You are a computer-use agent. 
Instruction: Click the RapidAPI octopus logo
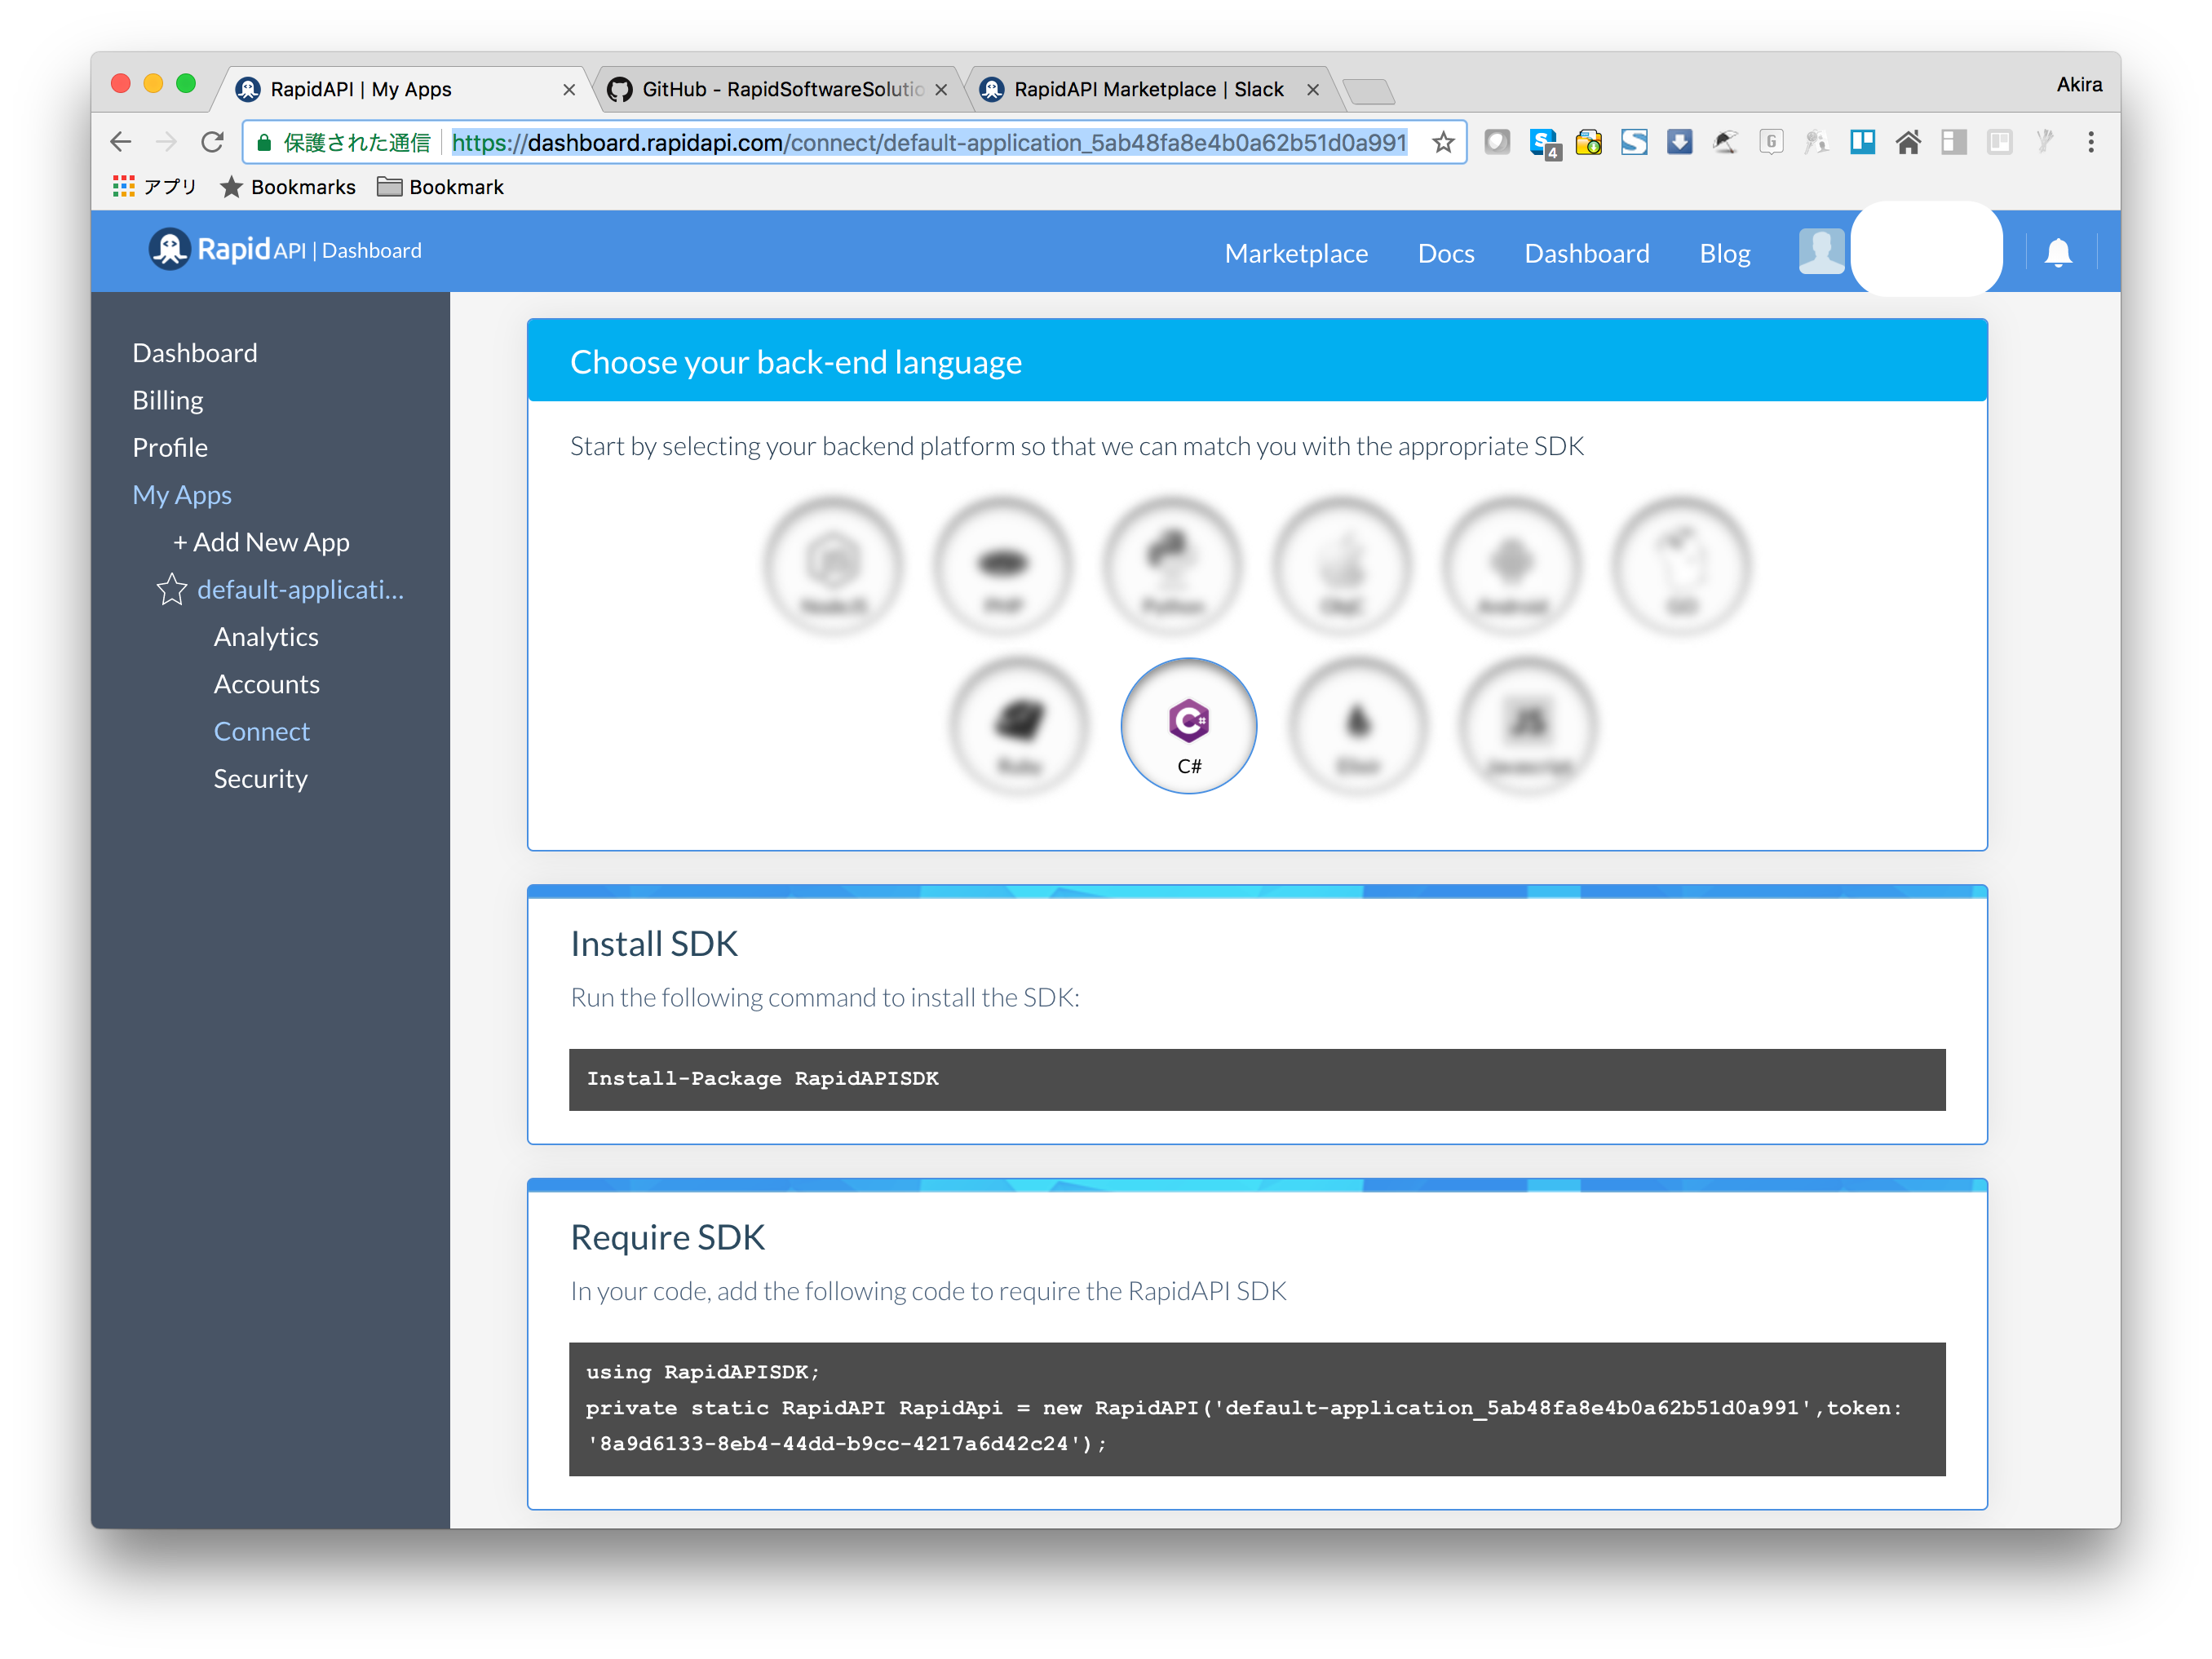point(169,249)
